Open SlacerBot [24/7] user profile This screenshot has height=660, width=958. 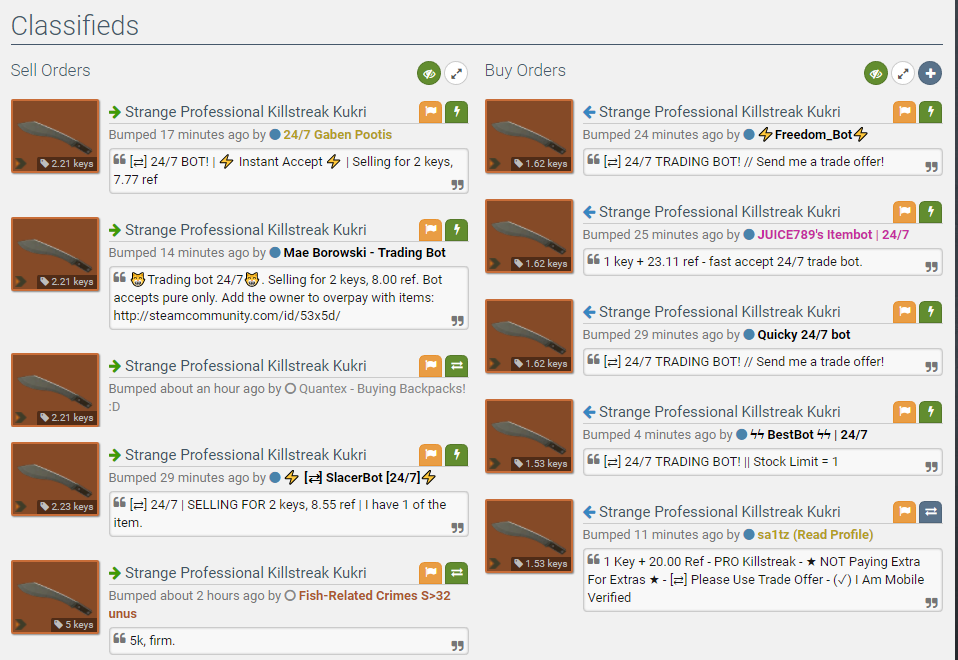361,478
